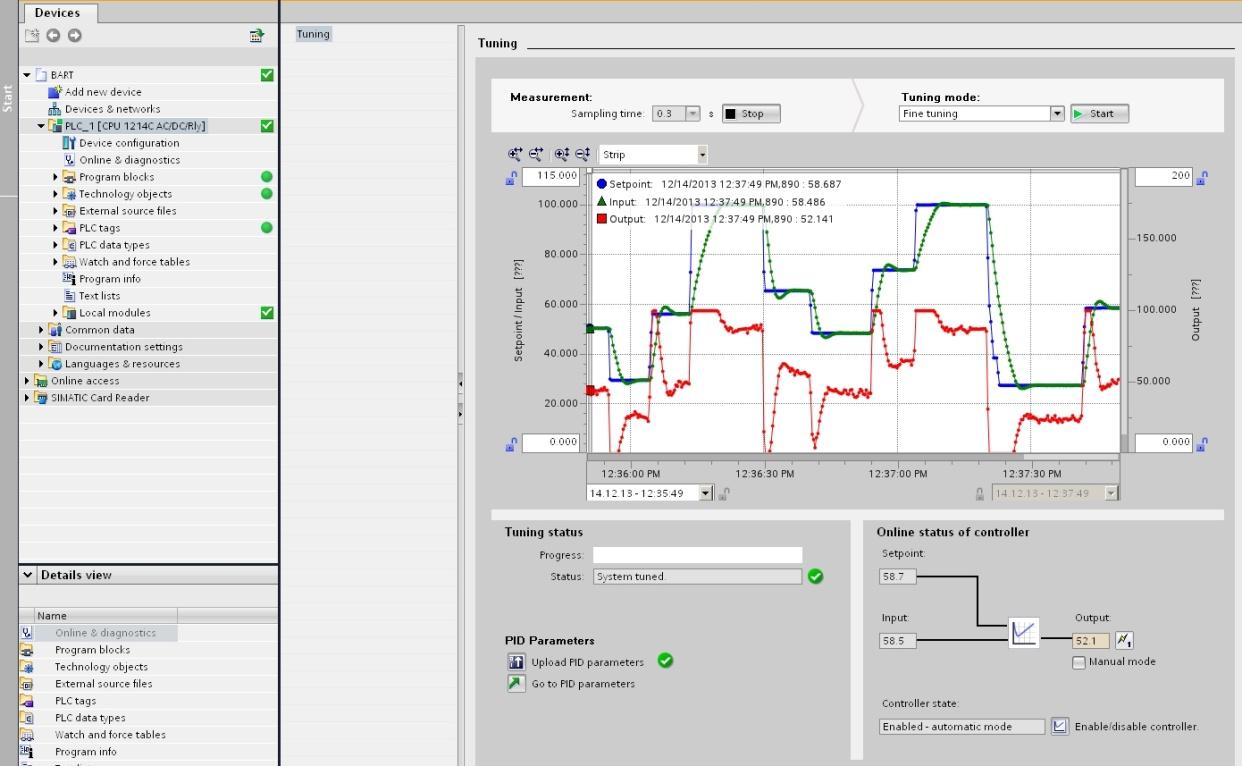Edit the right axis upper limit field 200

click(x=1163, y=176)
